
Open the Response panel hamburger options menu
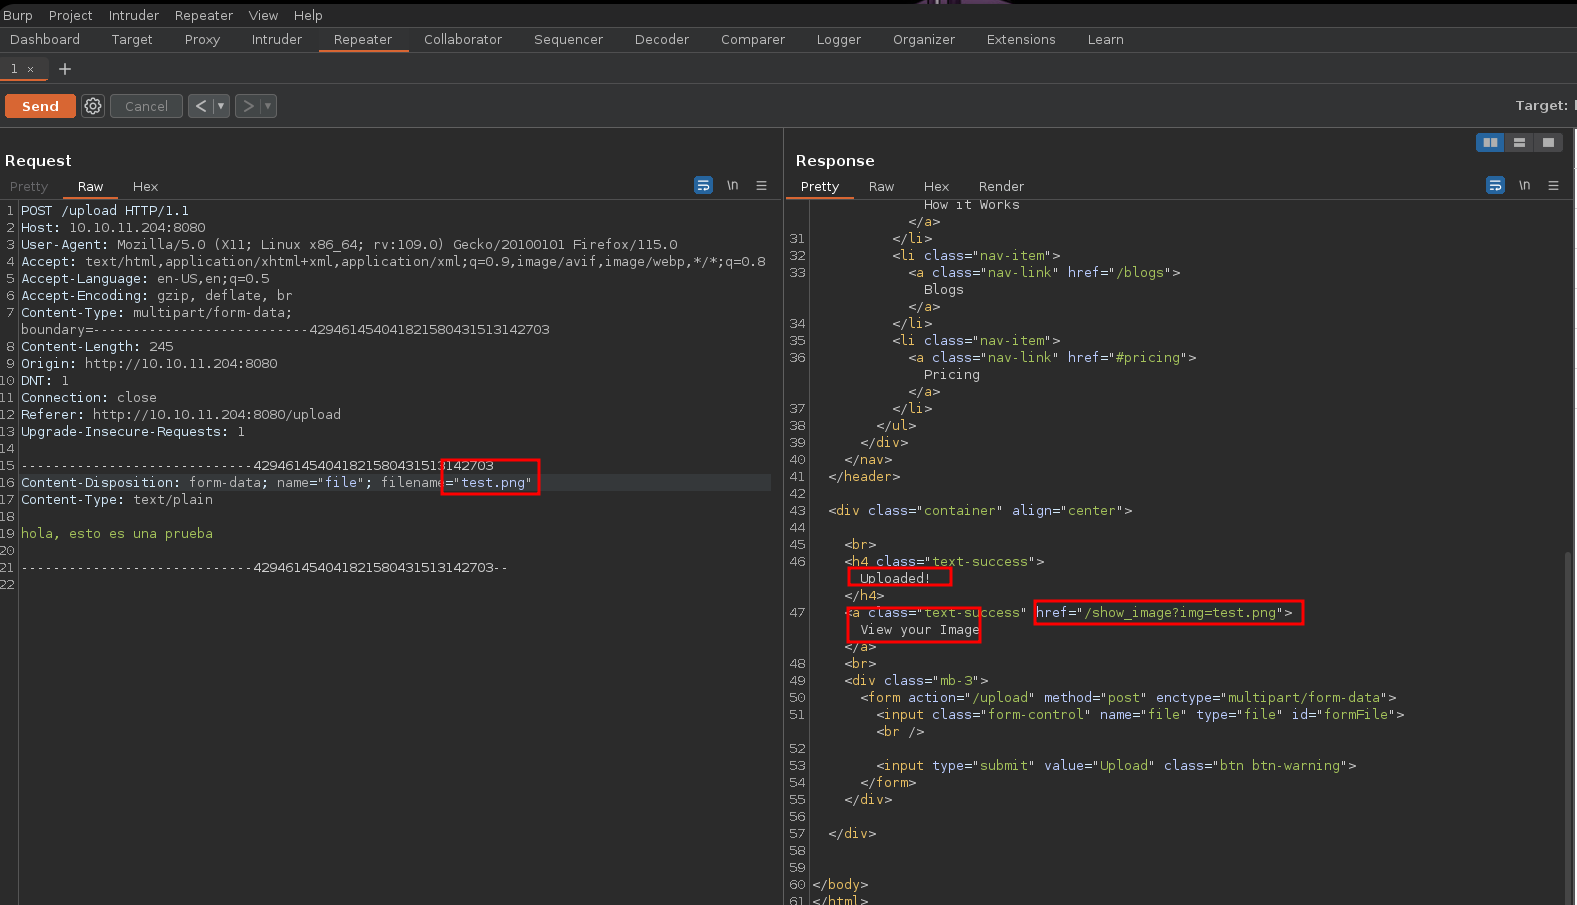click(1553, 186)
